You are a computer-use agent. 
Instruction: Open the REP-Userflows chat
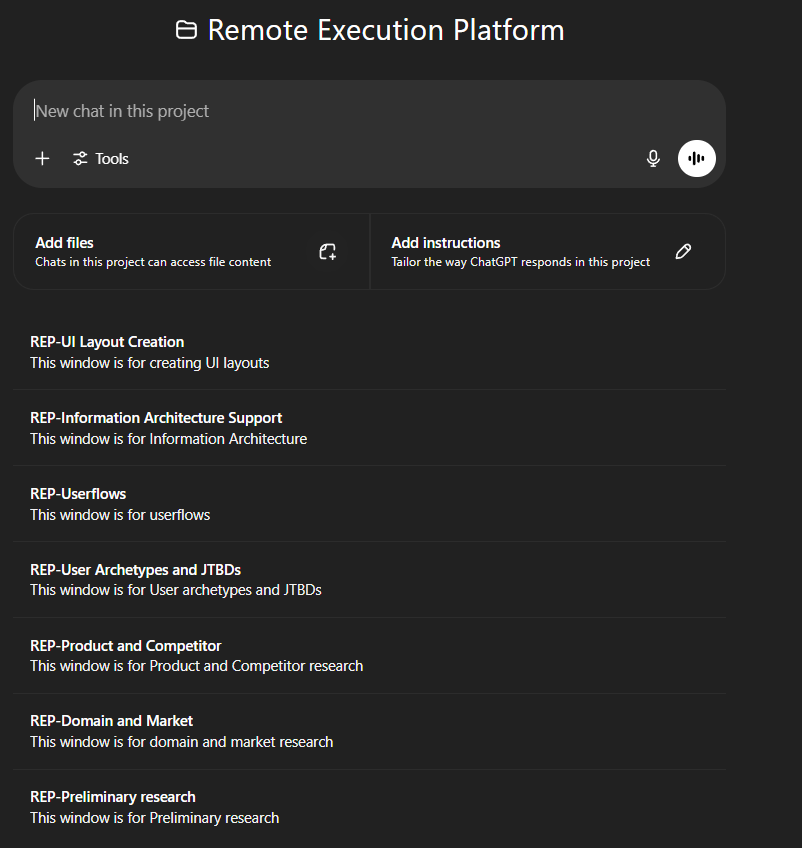(x=369, y=504)
